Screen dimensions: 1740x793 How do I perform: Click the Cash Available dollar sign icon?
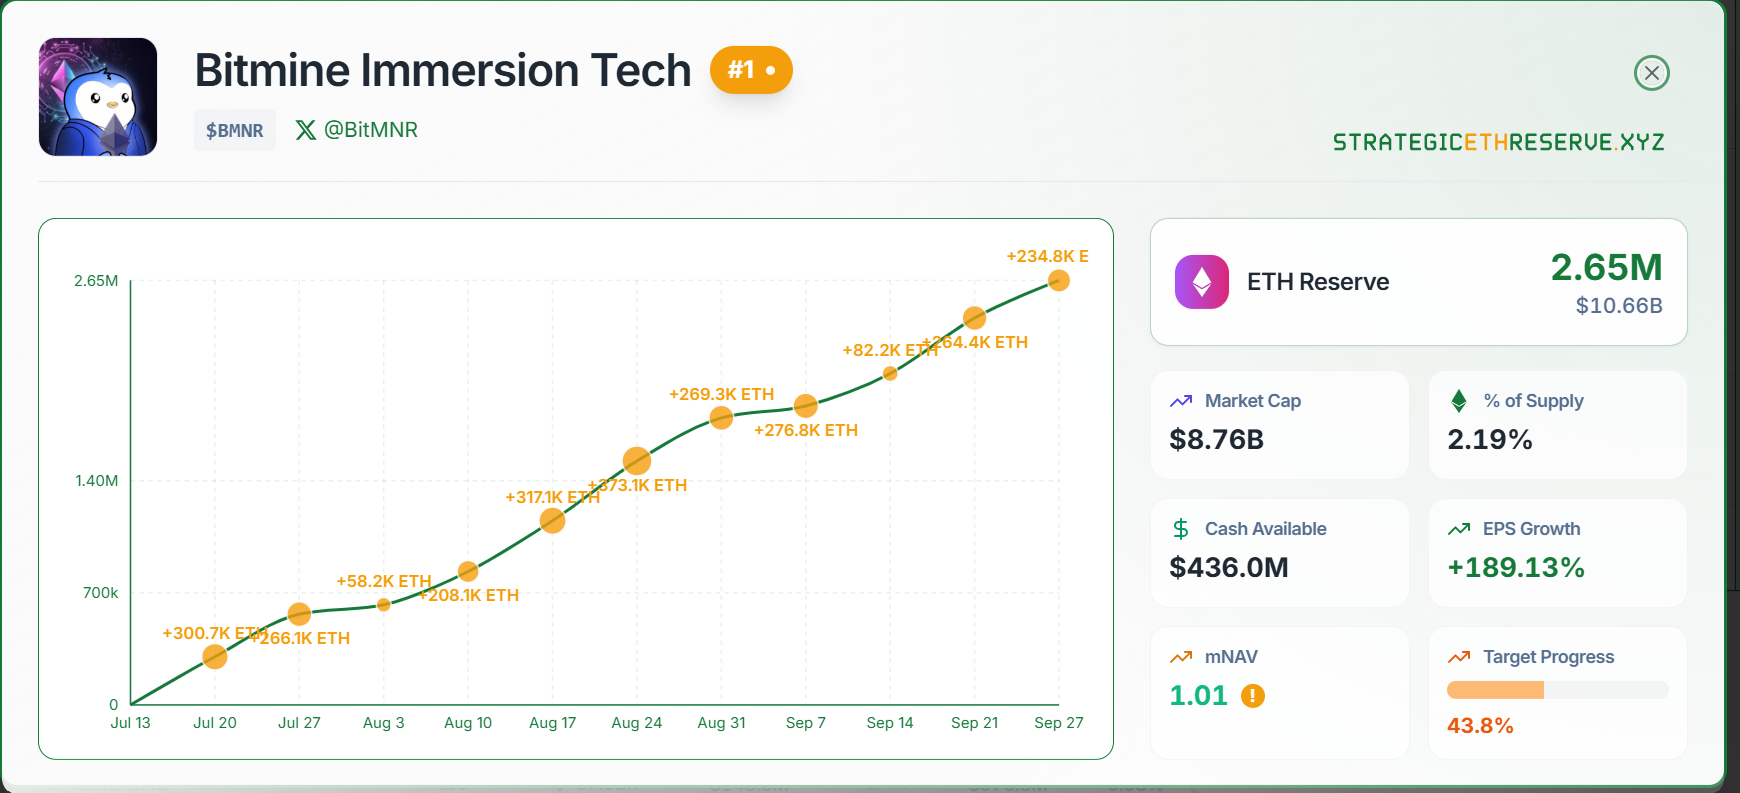click(x=1181, y=529)
